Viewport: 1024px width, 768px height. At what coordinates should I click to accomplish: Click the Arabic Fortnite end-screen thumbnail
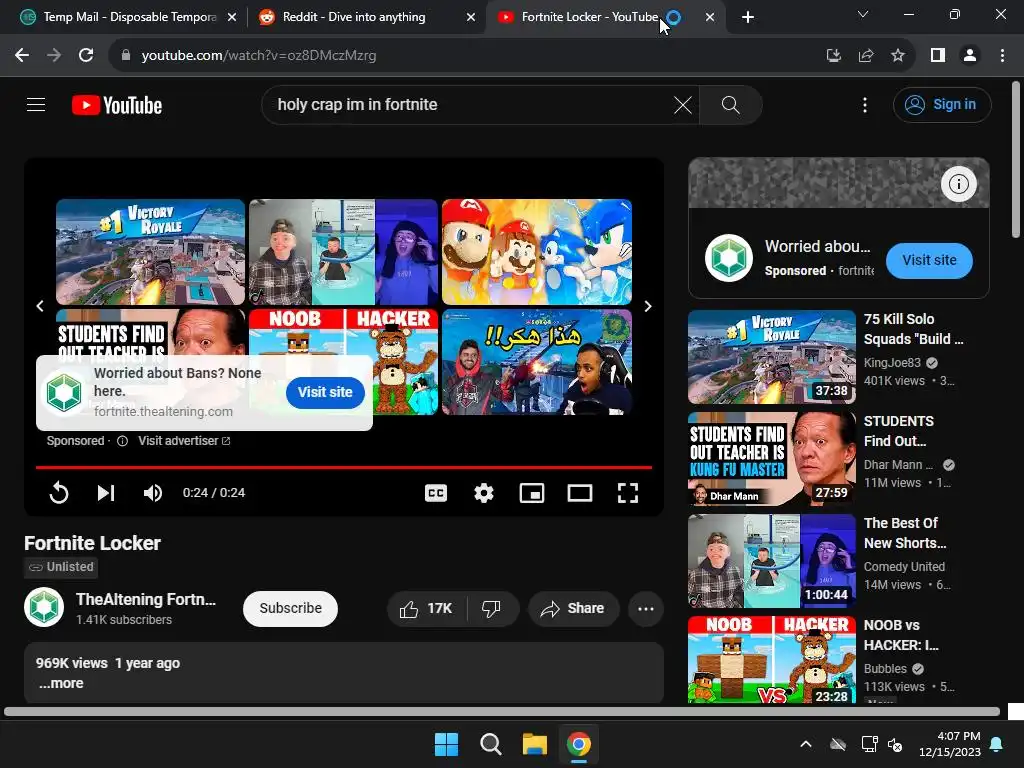[x=537, y=362]
